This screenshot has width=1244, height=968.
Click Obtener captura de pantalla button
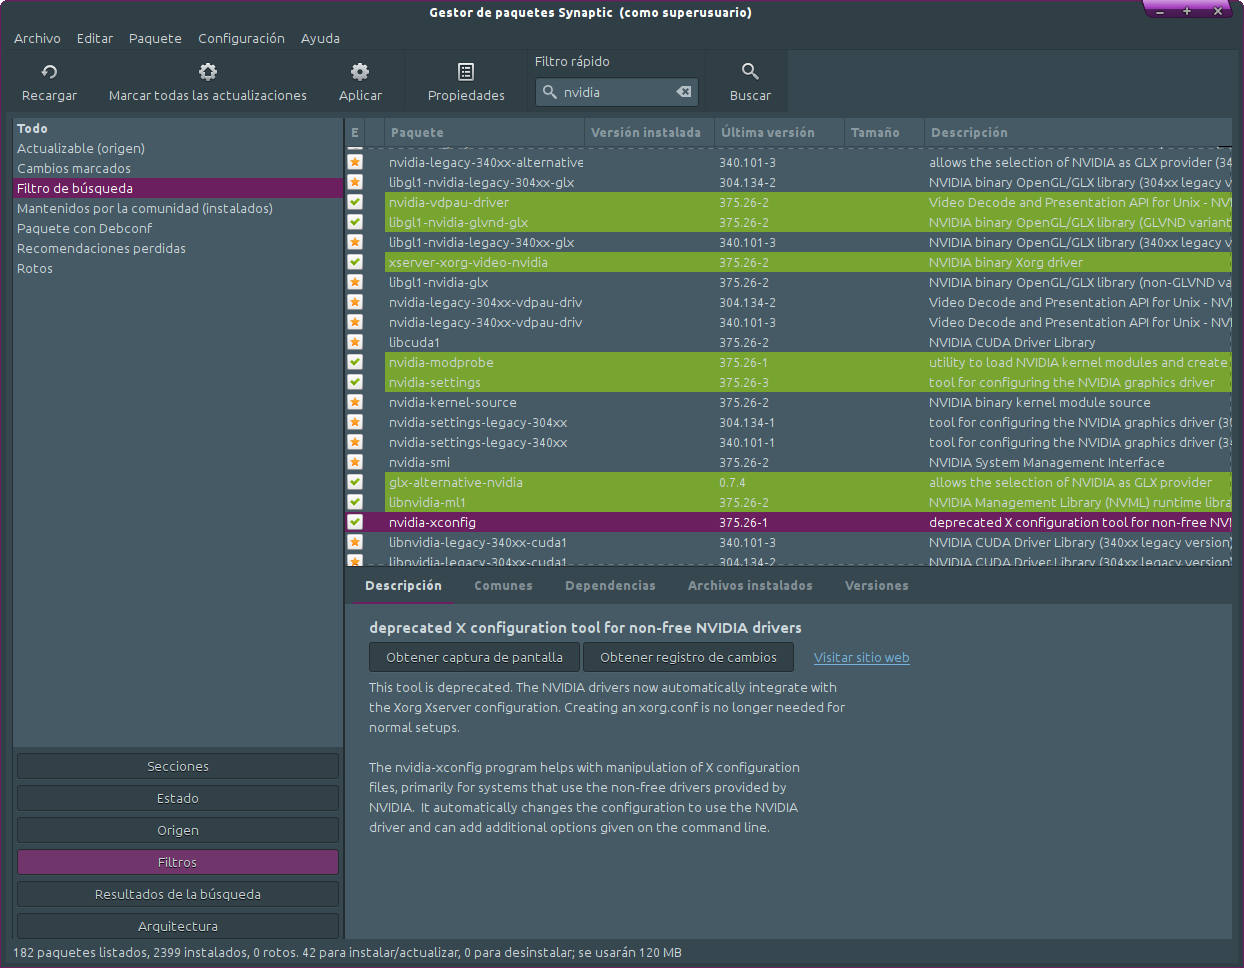coord(474,657)
